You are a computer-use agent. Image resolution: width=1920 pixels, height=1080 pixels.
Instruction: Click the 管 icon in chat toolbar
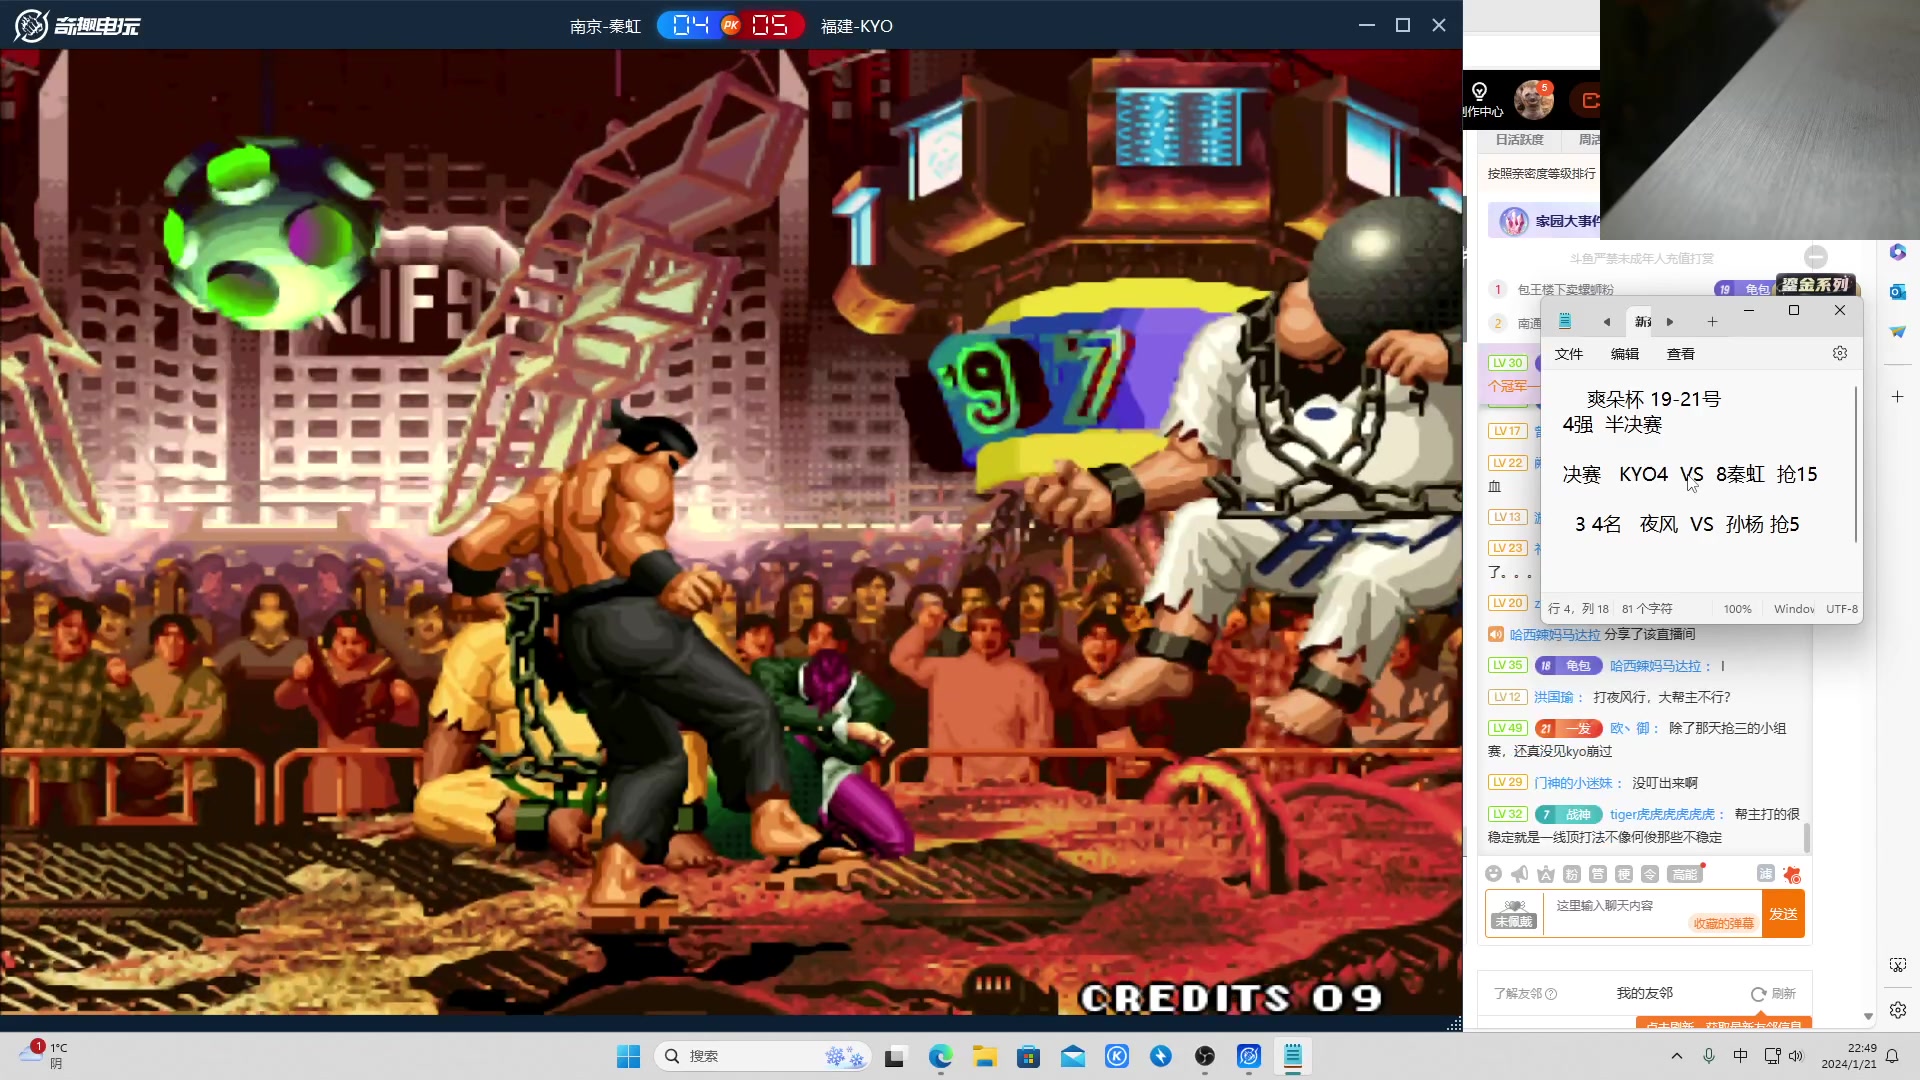(1598, 874)
